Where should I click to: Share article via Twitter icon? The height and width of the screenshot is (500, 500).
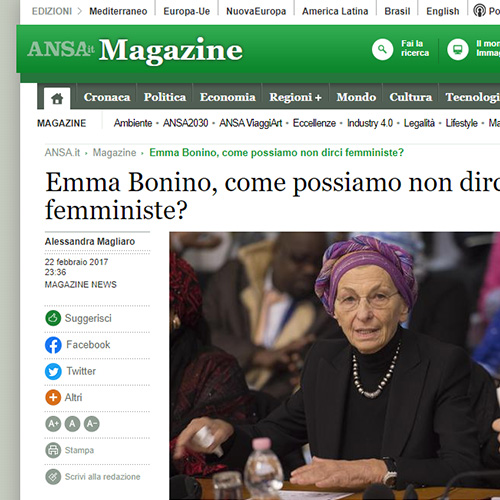coord(53,371)
